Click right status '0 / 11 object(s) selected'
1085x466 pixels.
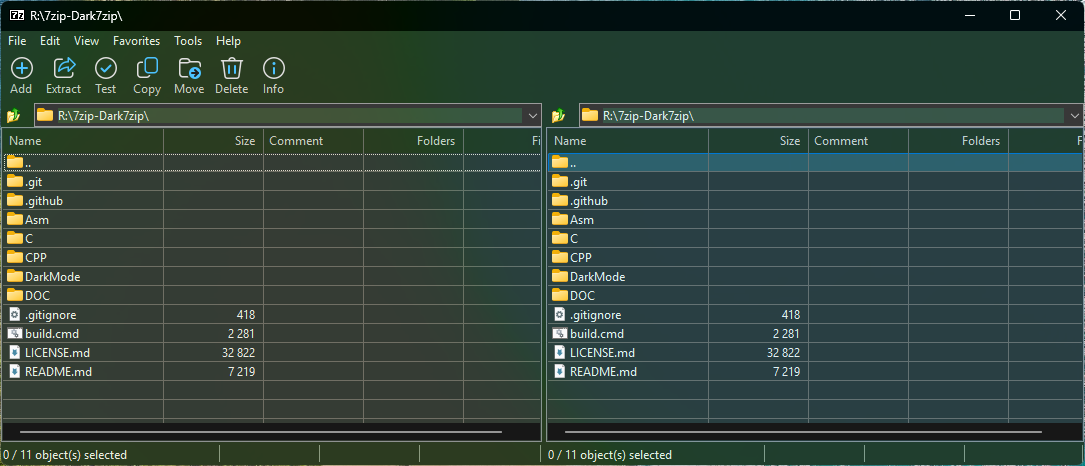(610, 455)
